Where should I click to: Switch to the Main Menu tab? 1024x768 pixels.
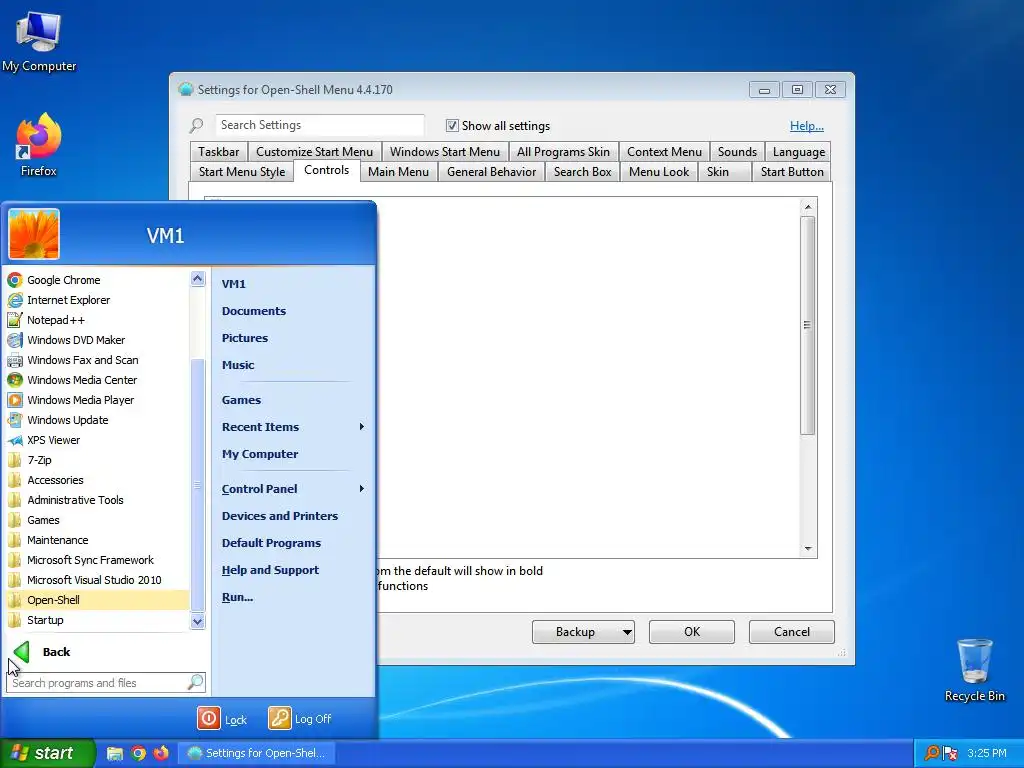tap(398, 172)
